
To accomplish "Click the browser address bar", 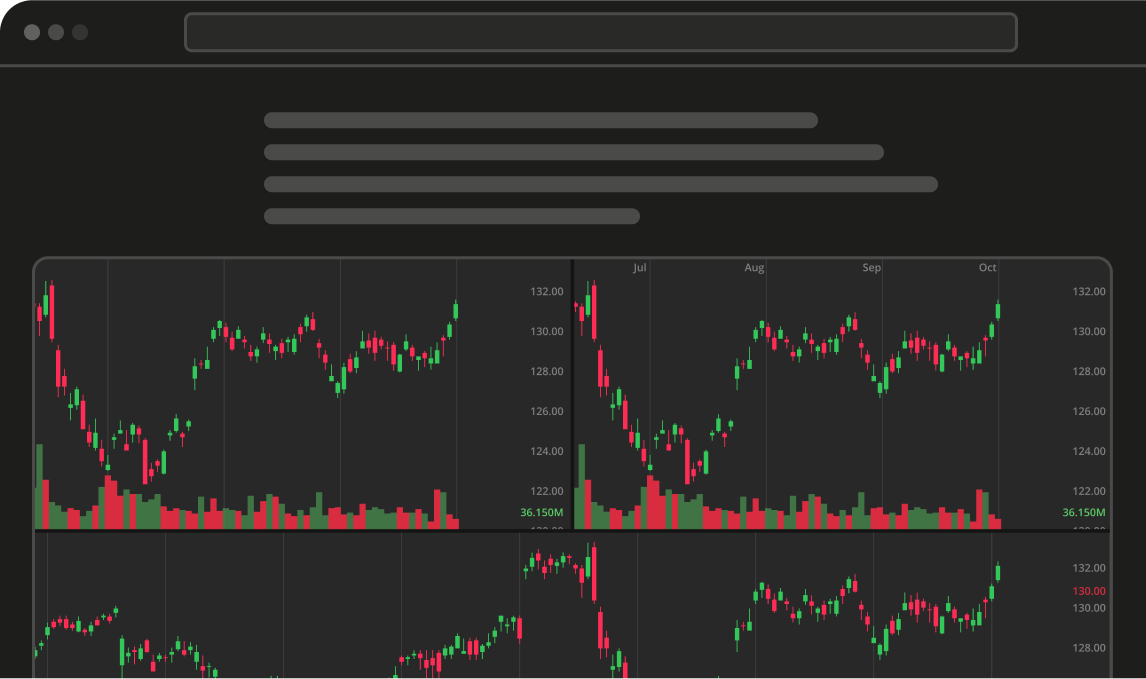I will point(601,32).
